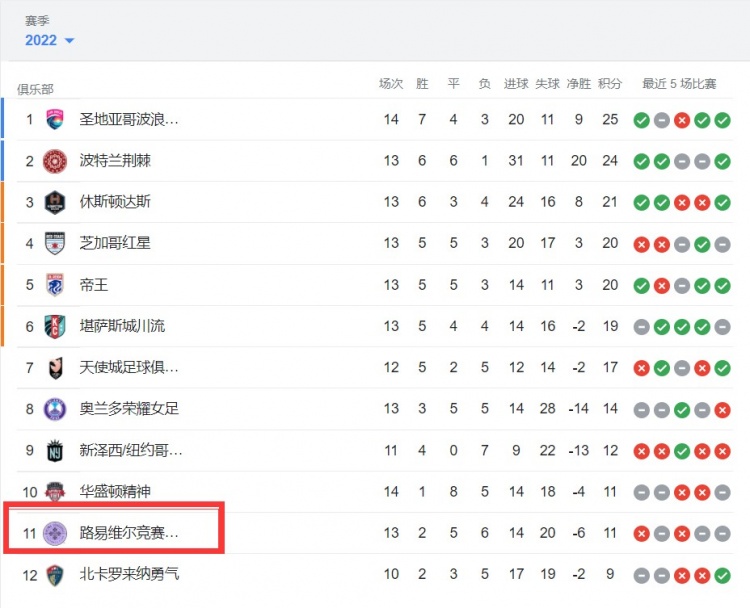The image size is (750, 608).
Task: Click 北卡罗来纳勇气's green win result icon
Action: coord(722,575)
